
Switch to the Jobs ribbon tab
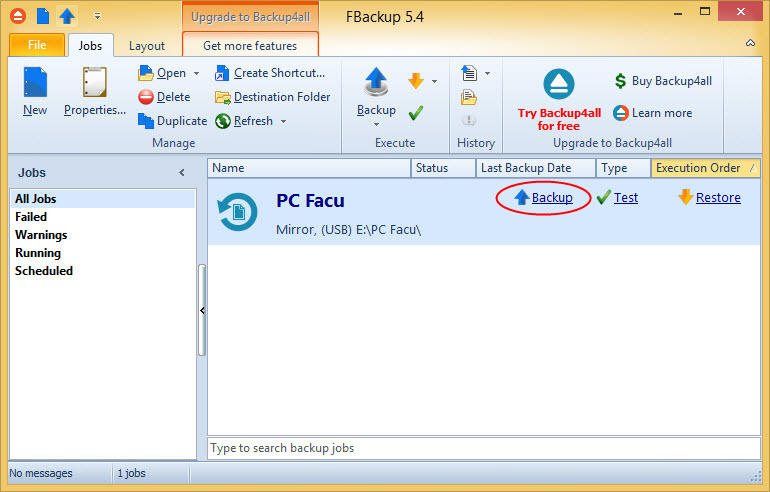coord(90,46)
